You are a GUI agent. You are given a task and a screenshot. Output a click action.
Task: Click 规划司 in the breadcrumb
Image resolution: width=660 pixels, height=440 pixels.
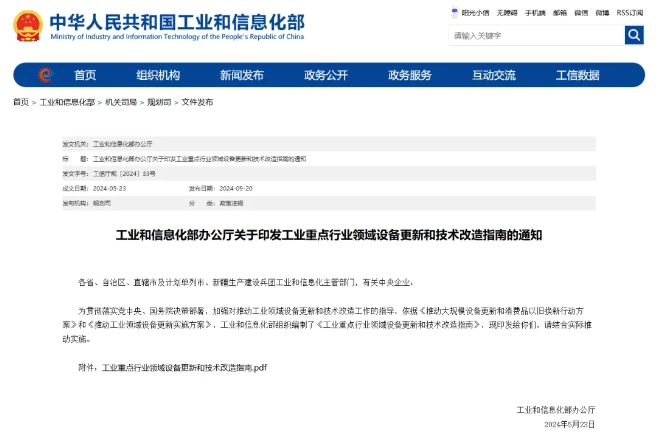point(159,102)
